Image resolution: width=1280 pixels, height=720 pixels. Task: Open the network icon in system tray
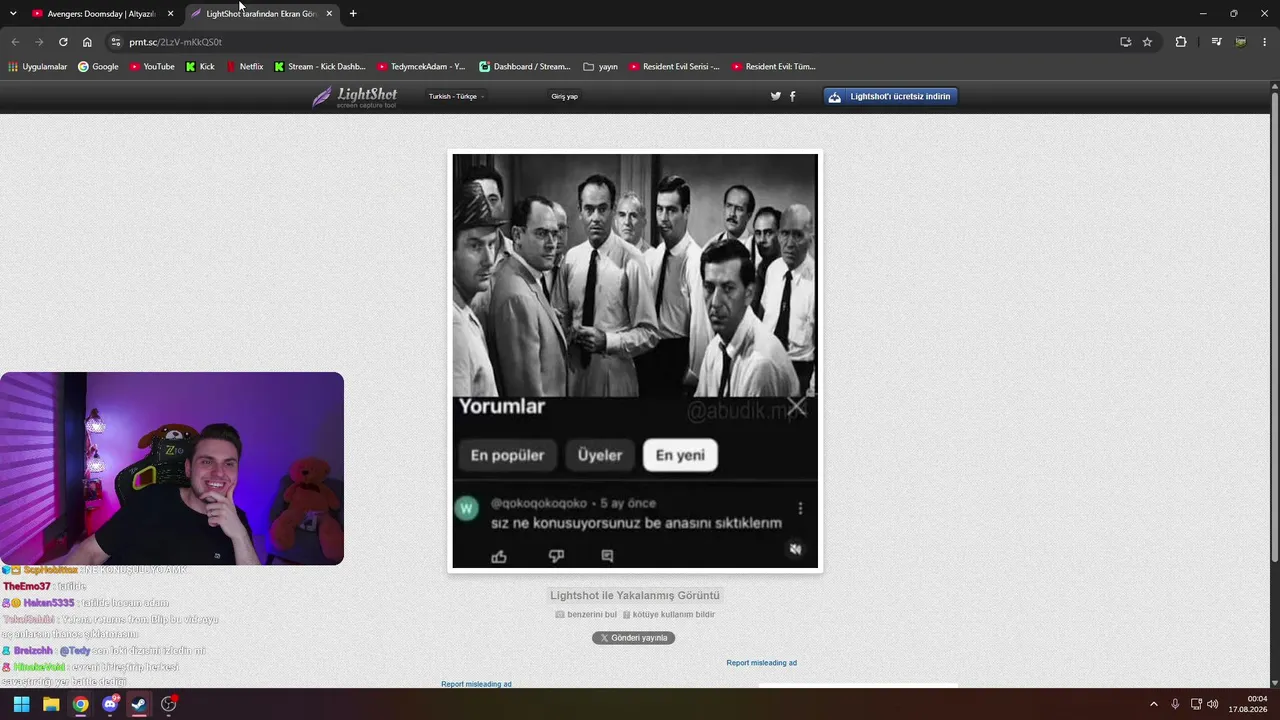click(x=1195, y=704)
